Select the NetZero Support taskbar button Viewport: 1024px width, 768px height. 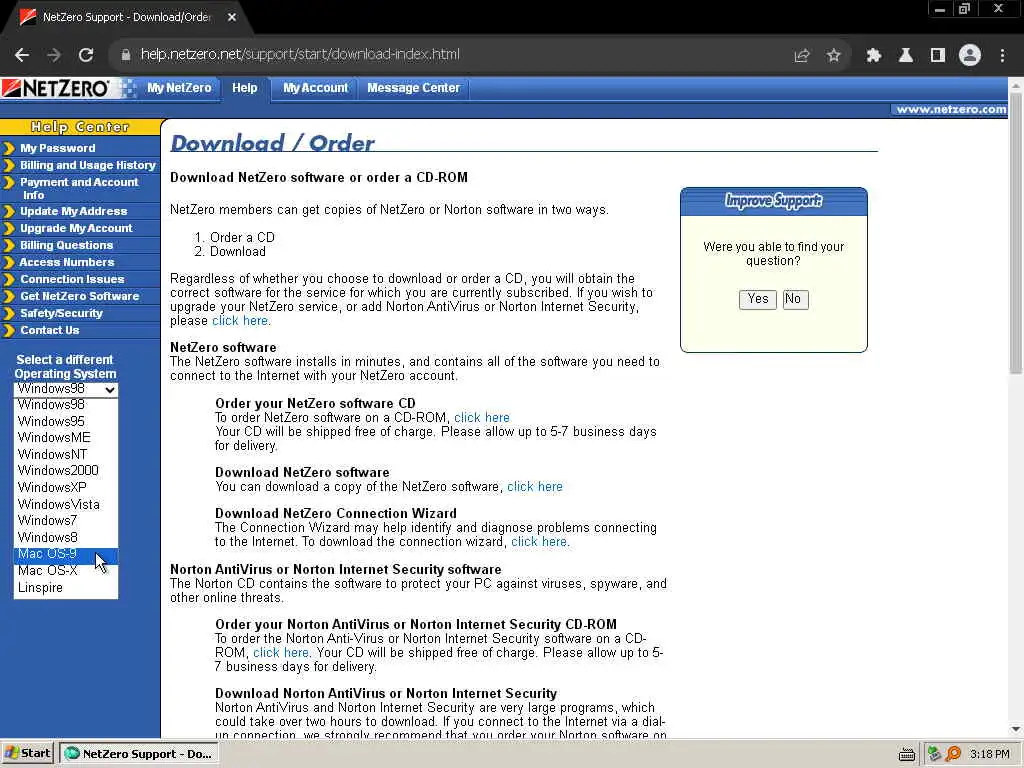pos(139,754)
